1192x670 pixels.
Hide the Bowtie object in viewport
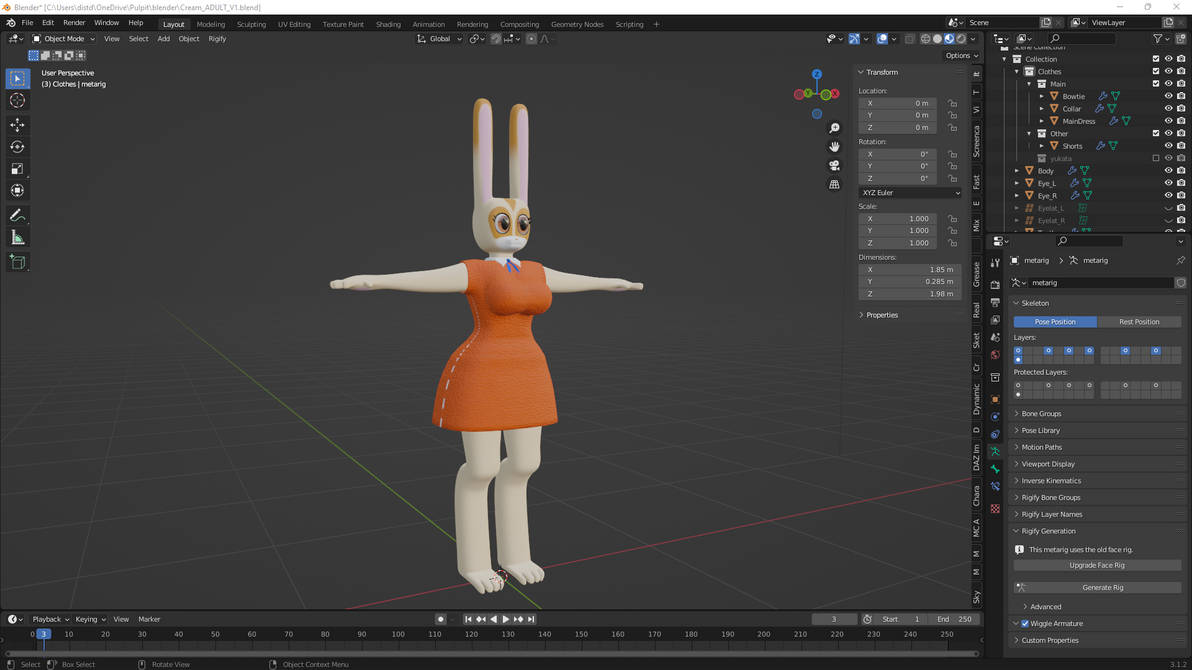pos(1168,97)
